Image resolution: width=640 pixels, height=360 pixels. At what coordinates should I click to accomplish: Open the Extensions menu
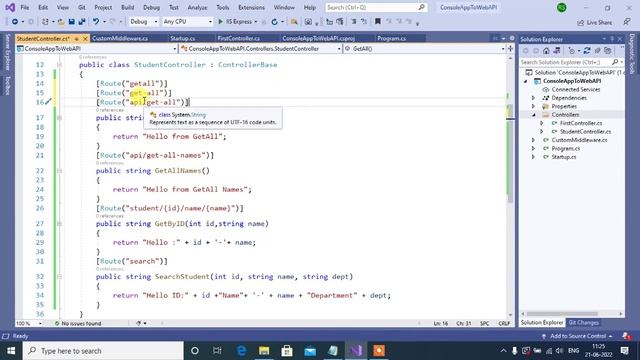tap(251, 7)
